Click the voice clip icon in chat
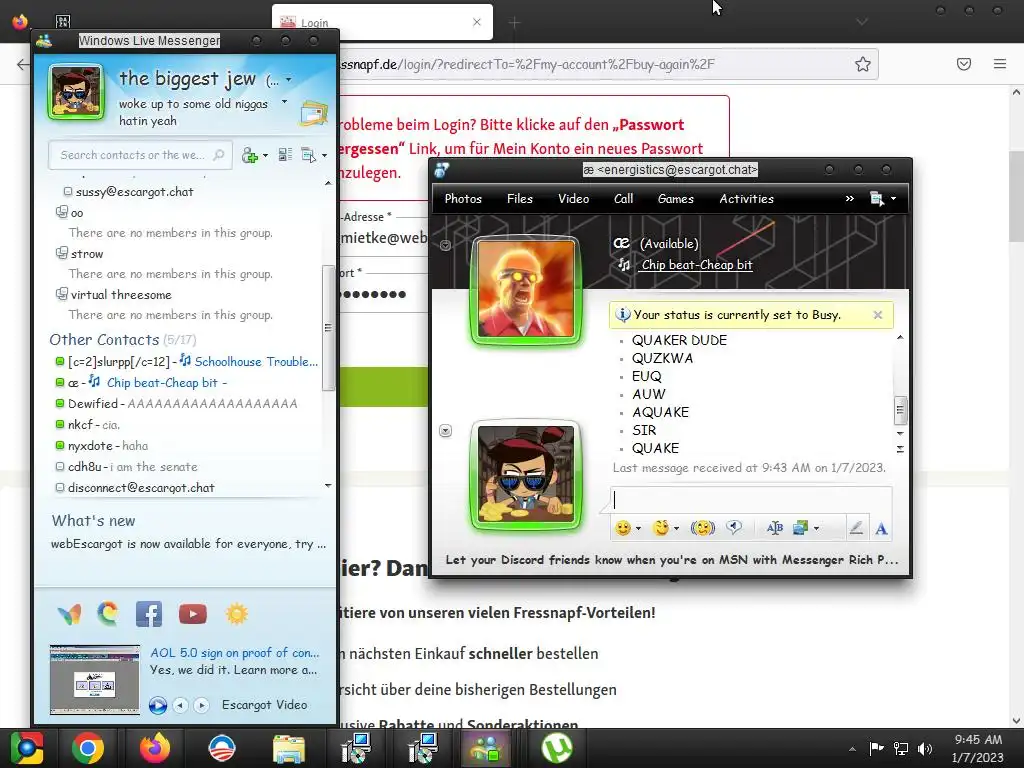 (x=734, y=528)
